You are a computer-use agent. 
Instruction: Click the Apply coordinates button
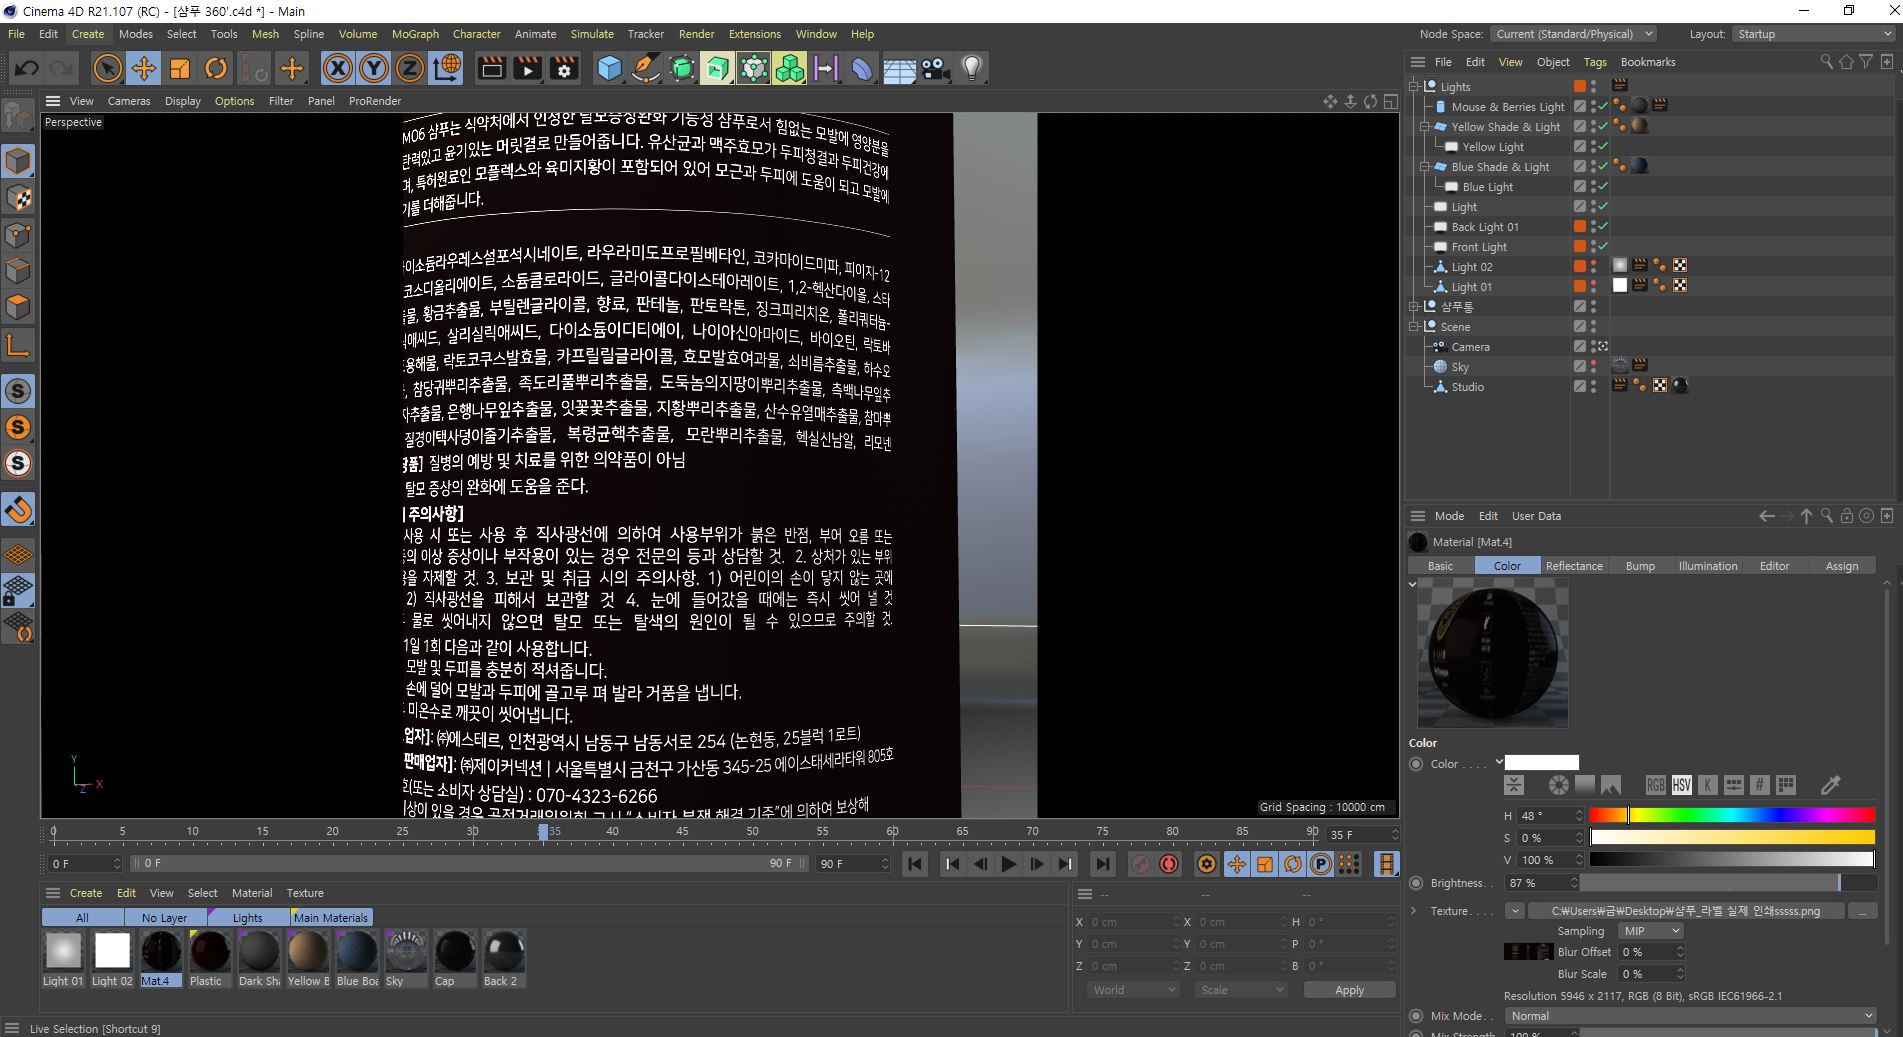(1349, 990)
